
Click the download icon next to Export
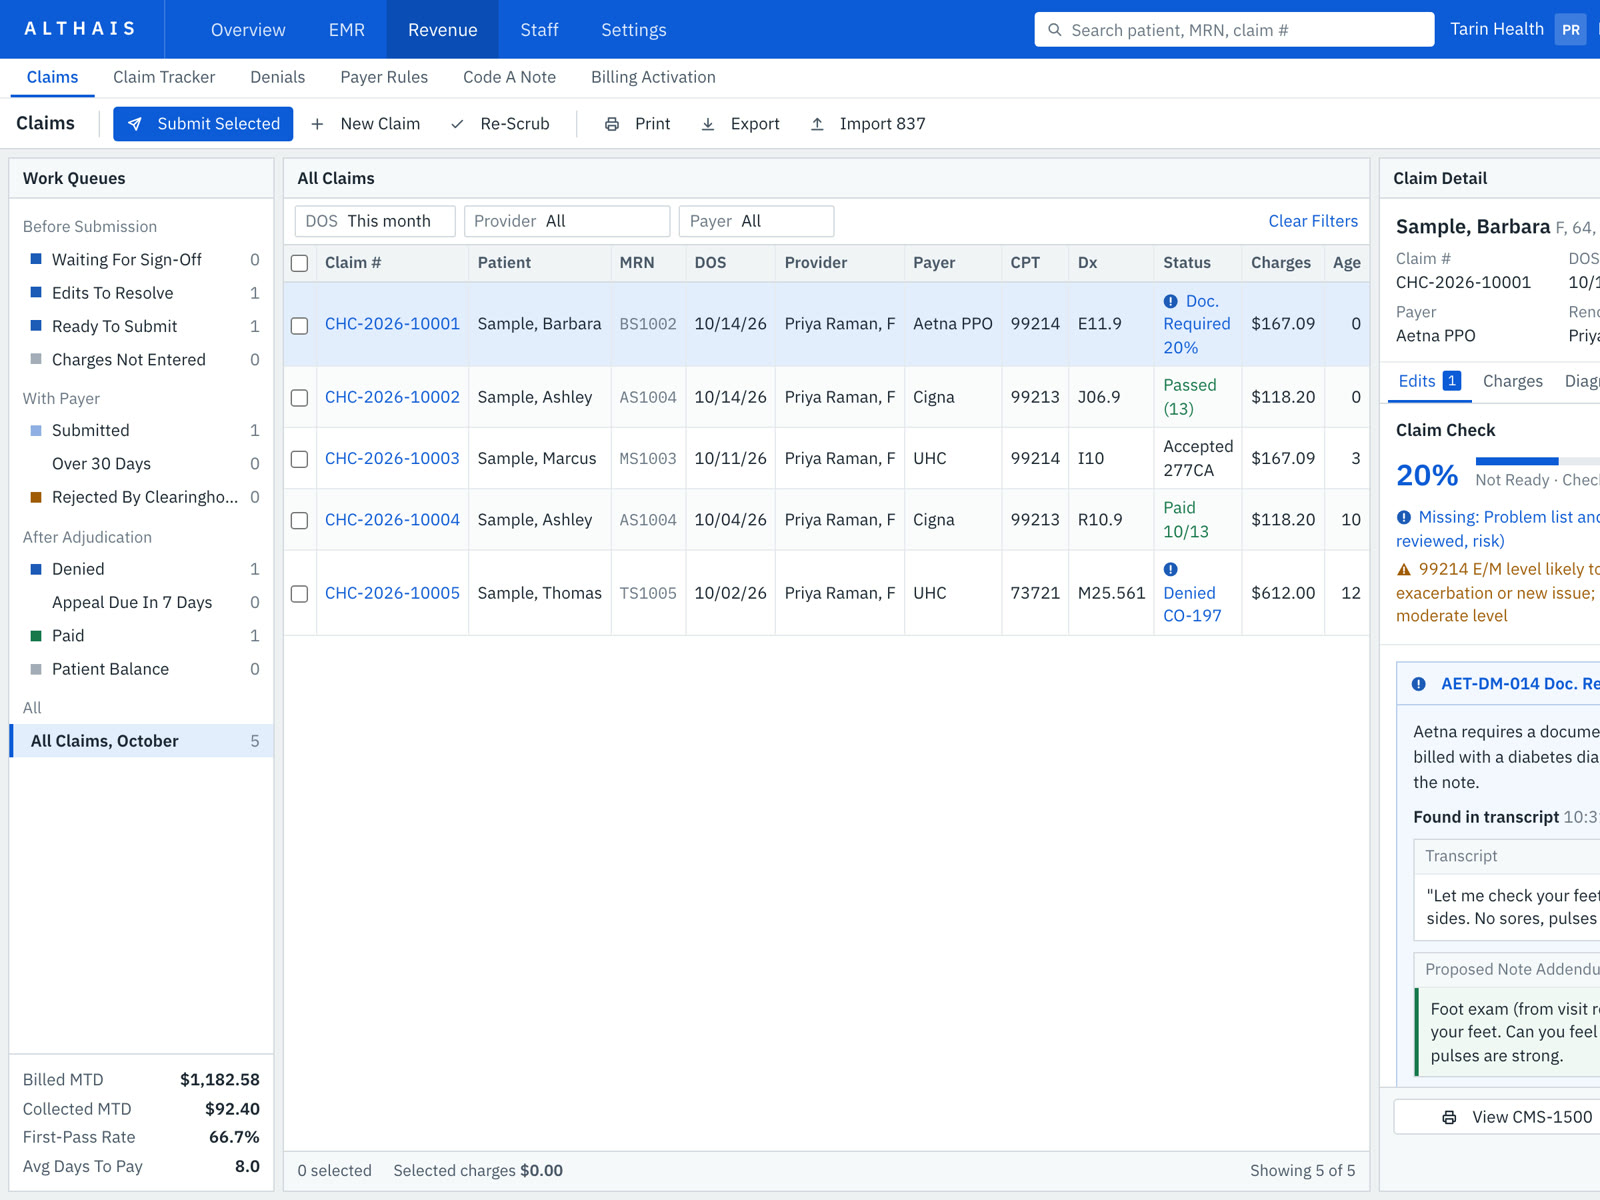[708, 124]
